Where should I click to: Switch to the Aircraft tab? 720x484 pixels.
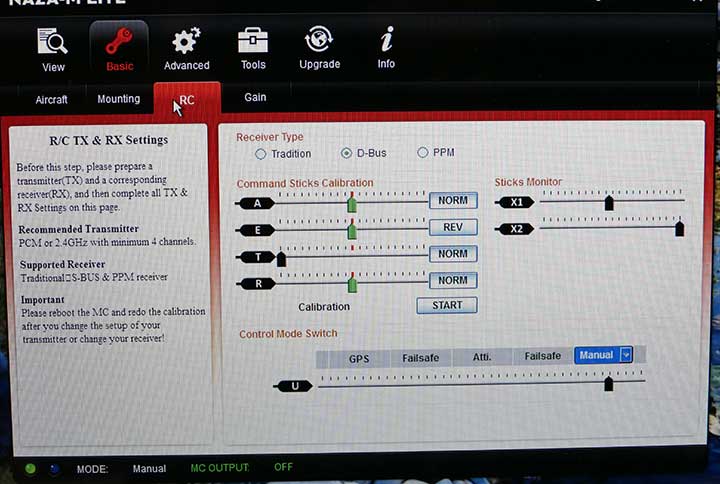(x=51, y=100)
